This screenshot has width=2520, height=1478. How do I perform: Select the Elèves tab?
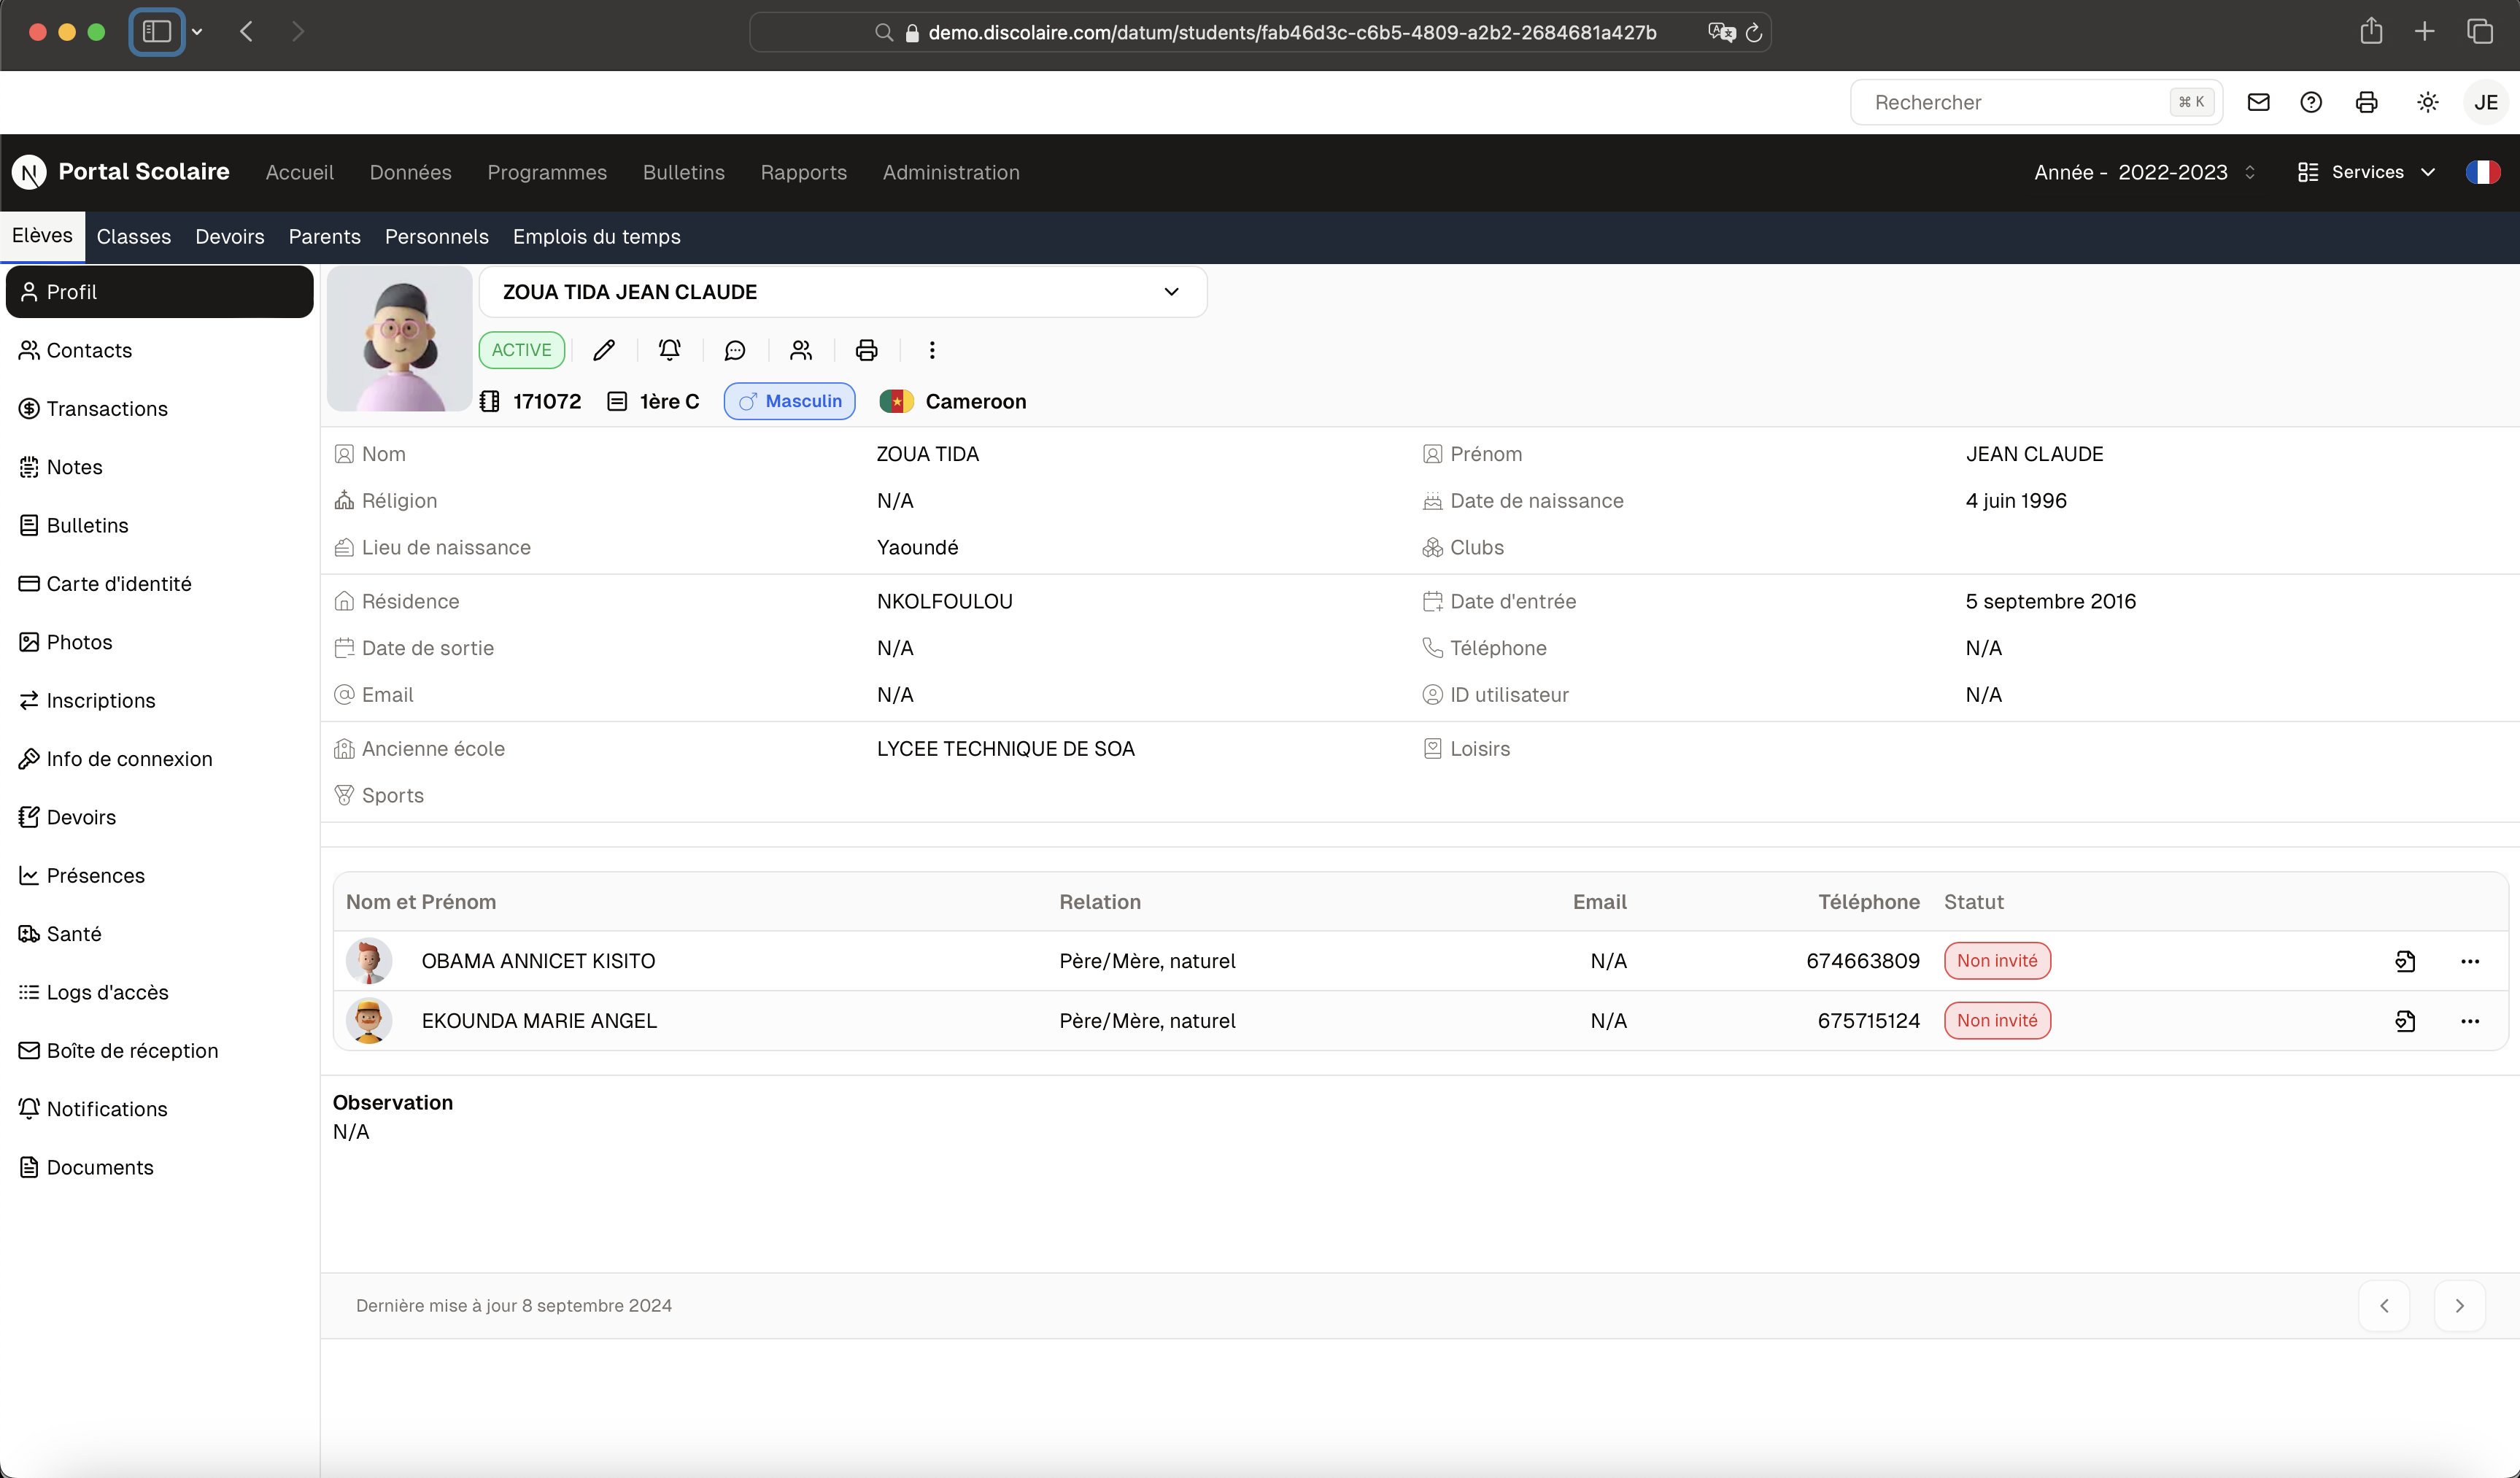click(42, 236)
